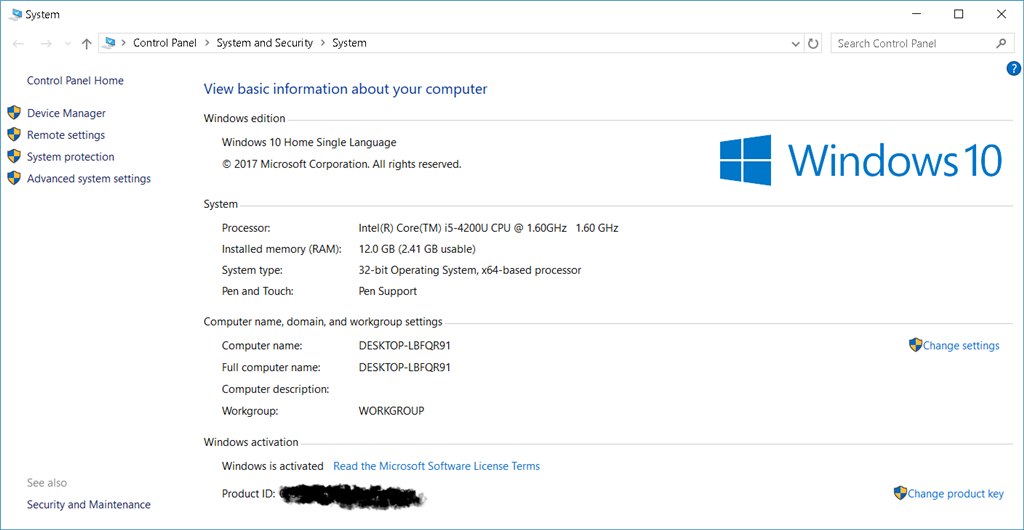Open System protection link
The height and width of the screenshot is (530, 1024).
[x=71, y=157]
